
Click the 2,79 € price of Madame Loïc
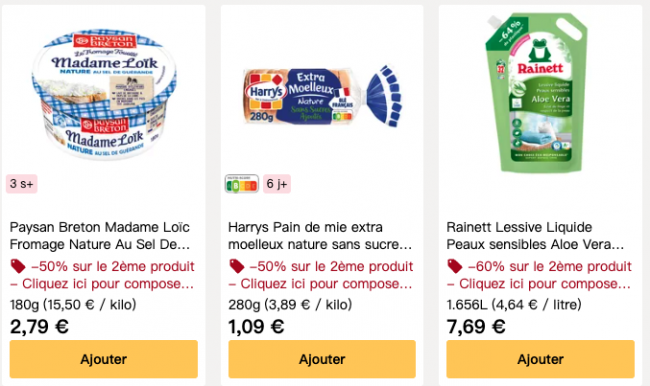coord(39,326)
